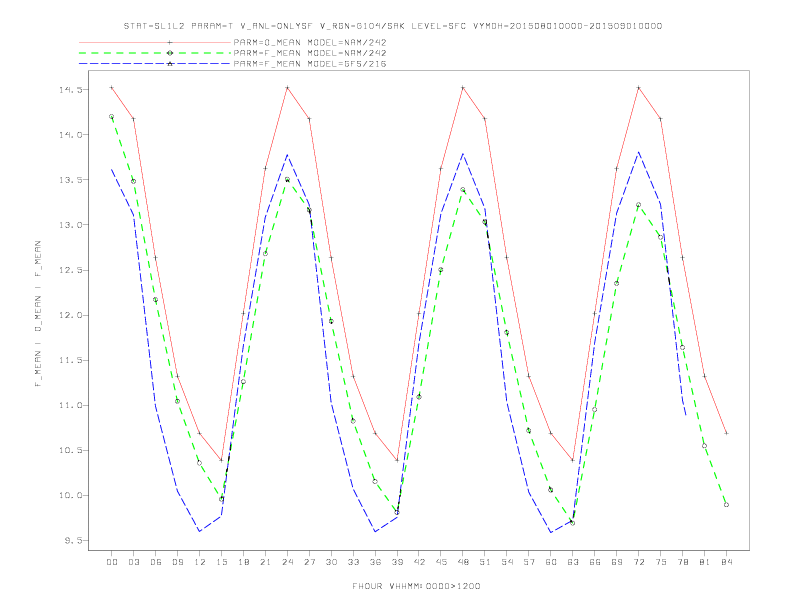Click x-axis tick label 75

(x=661, y=562)
